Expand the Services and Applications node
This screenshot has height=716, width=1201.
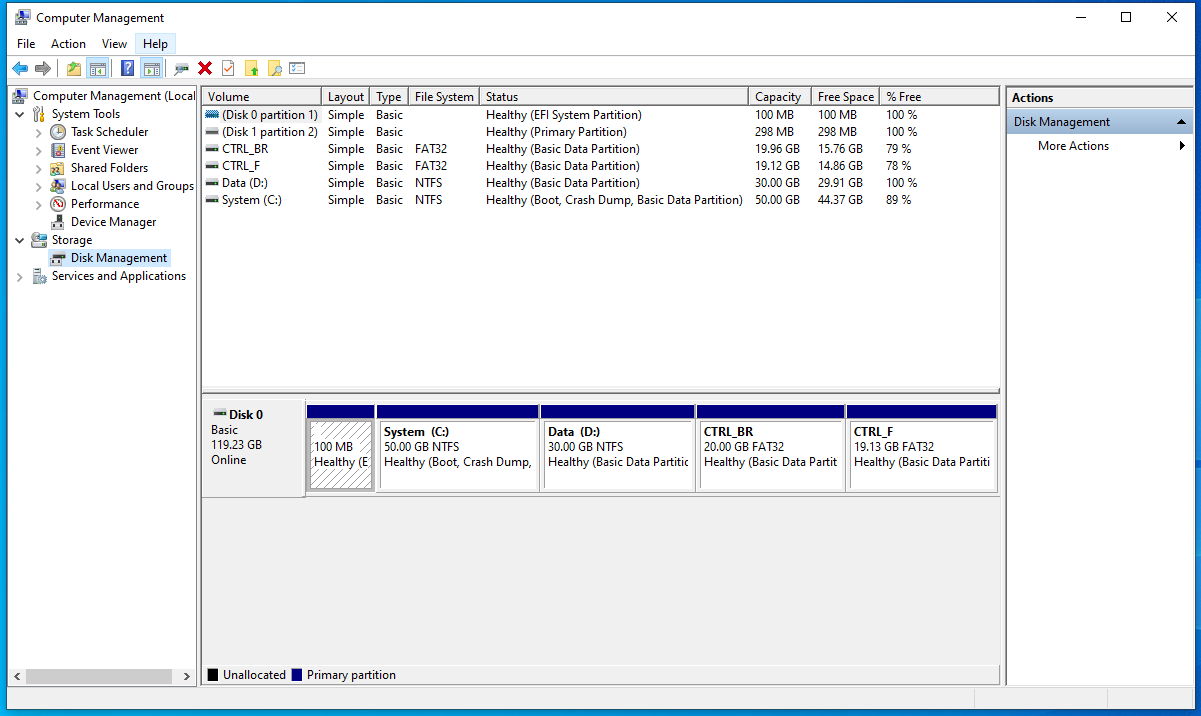20,276
